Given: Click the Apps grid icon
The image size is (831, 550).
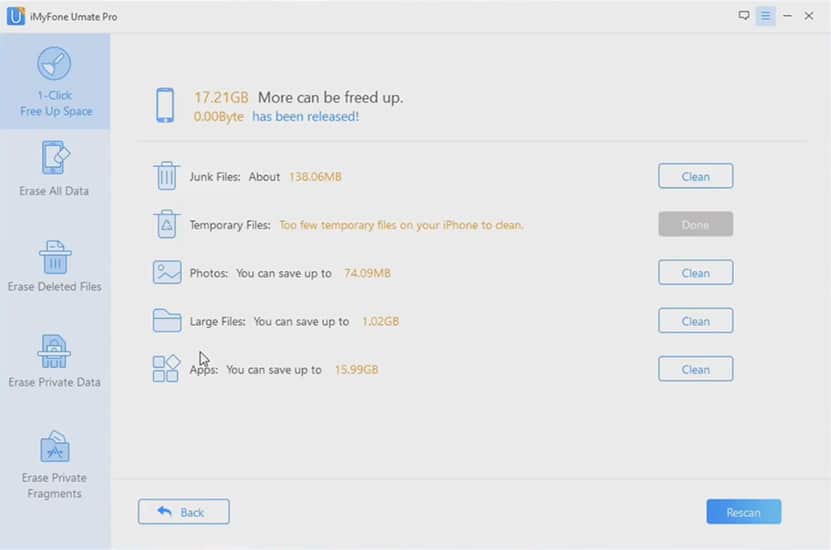Looking at the screenshot, I should (166, 368).
